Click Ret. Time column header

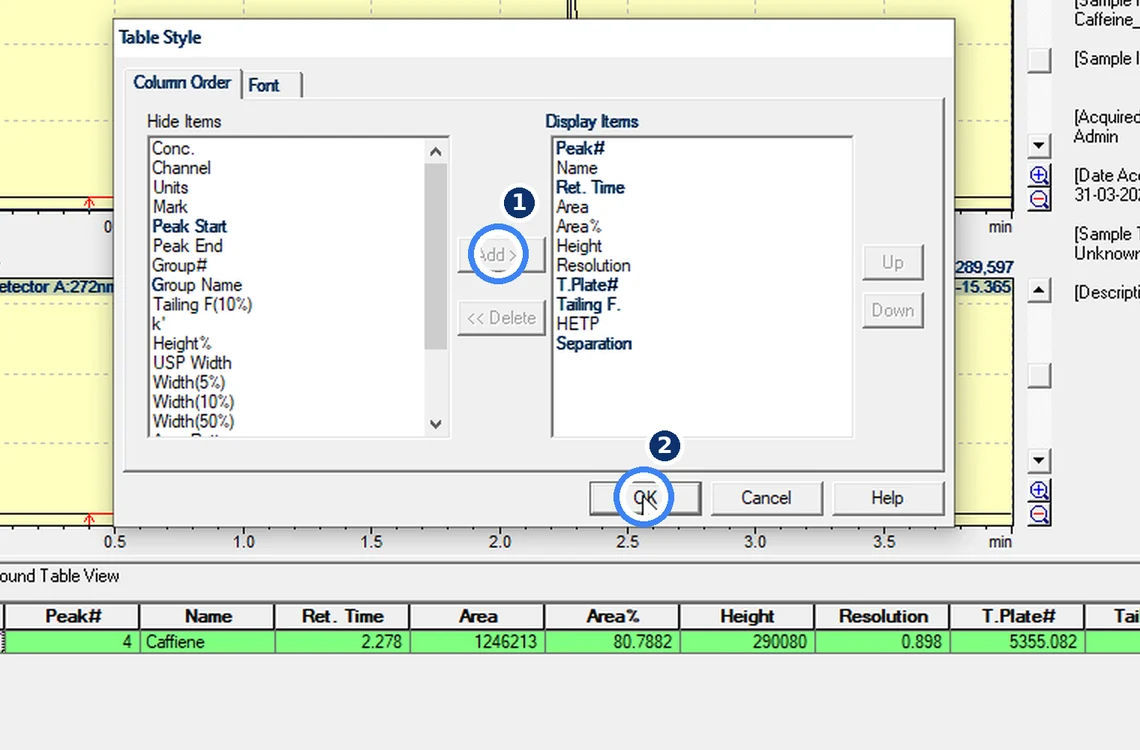tap(342, 616)
